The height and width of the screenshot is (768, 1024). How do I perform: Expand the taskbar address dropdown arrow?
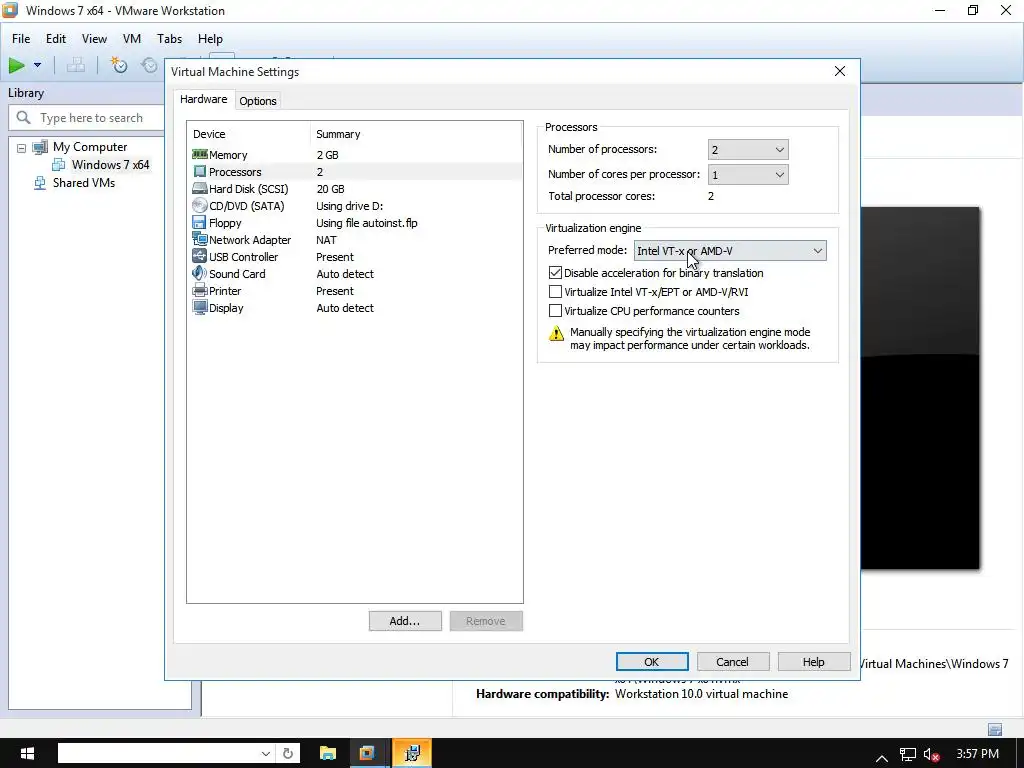pyautogui.click(x=266, y=754)
